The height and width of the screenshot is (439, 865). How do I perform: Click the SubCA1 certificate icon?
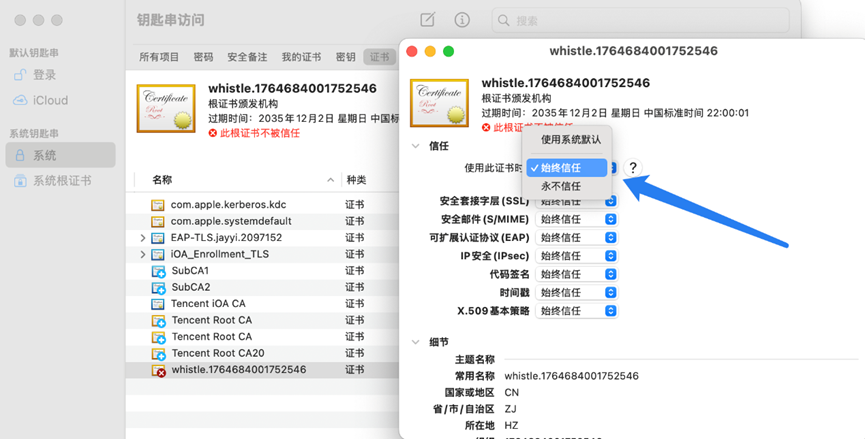coord(158,271)
